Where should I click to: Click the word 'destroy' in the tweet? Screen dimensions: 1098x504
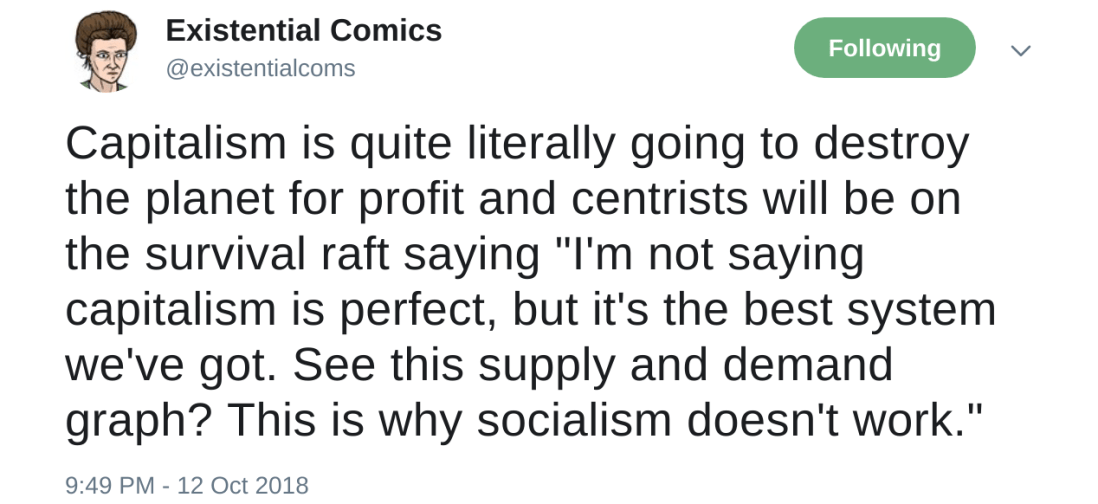[x=890, y=145]
